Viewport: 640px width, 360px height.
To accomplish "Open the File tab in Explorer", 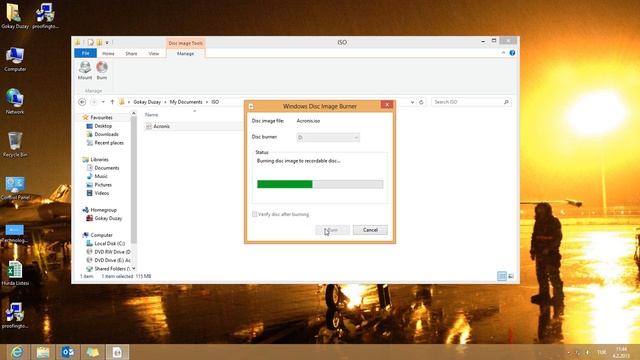I will [x=85, y=53].
